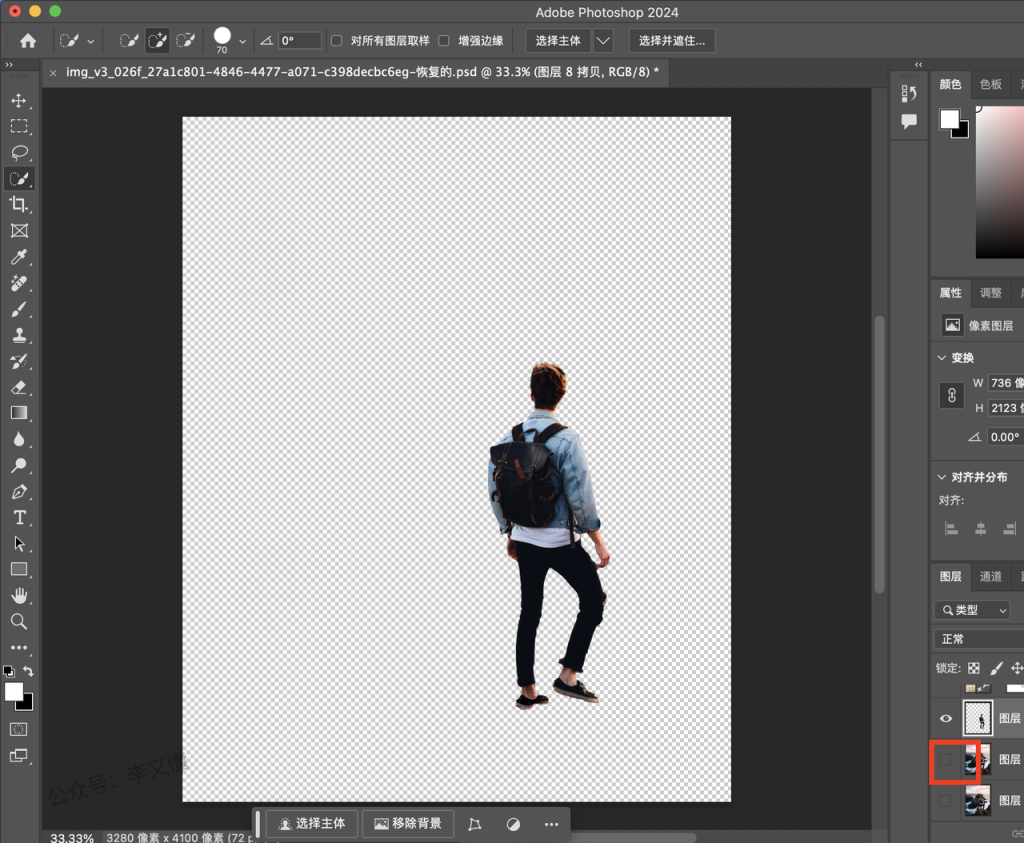Show the bottom layer in Layers panel

pyautogui.click(x=945, y=801)
